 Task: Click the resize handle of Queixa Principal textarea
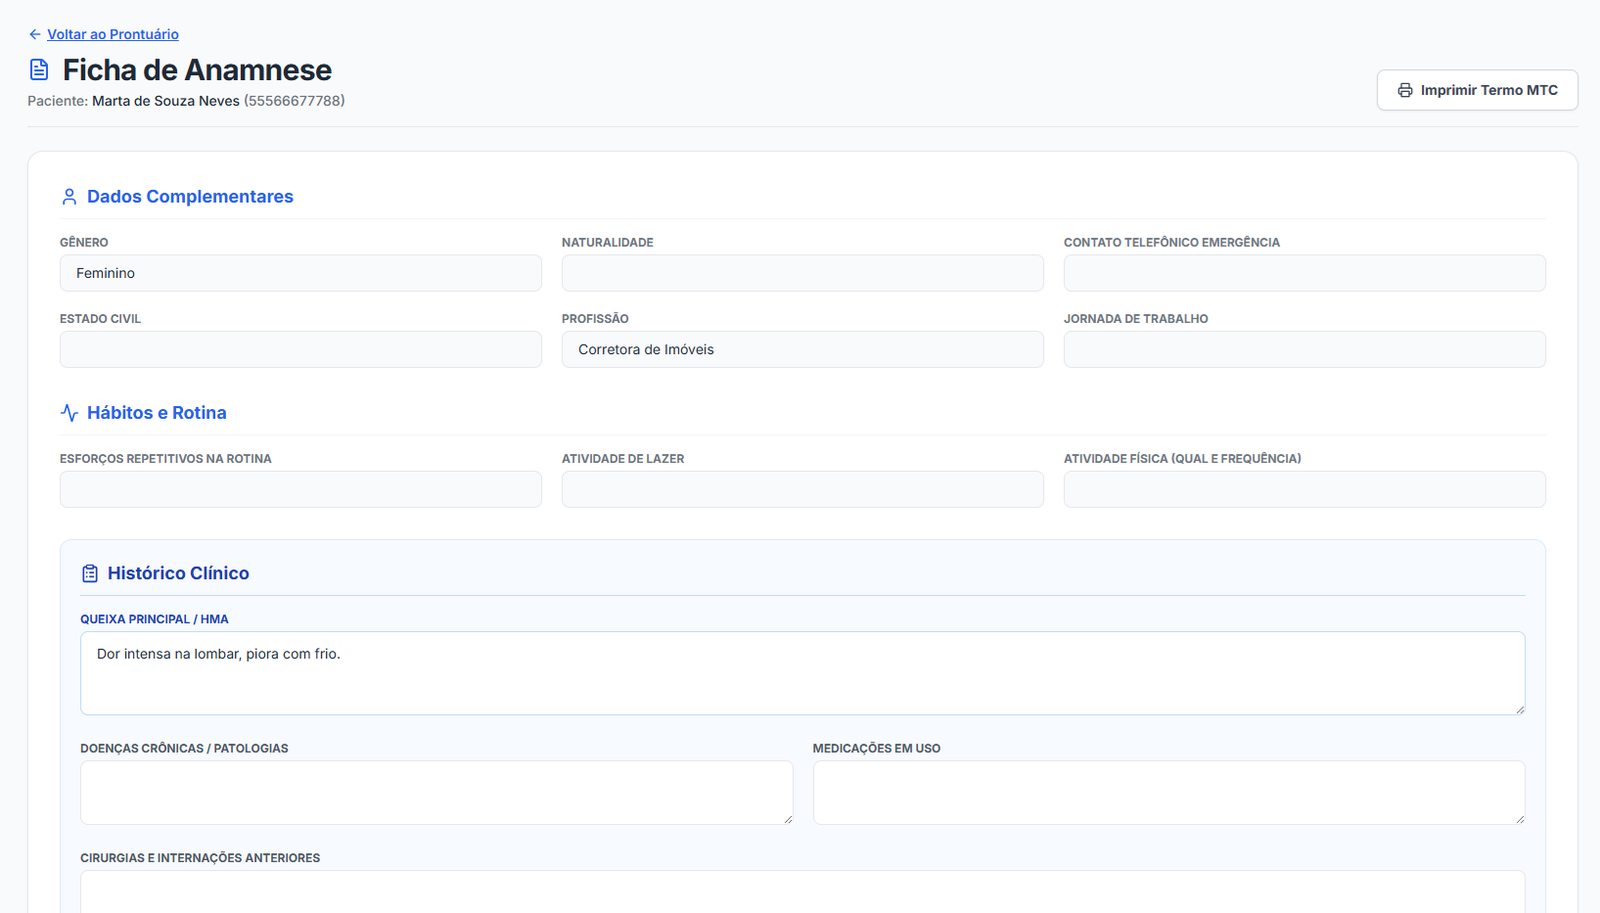tap(1519, 709)
